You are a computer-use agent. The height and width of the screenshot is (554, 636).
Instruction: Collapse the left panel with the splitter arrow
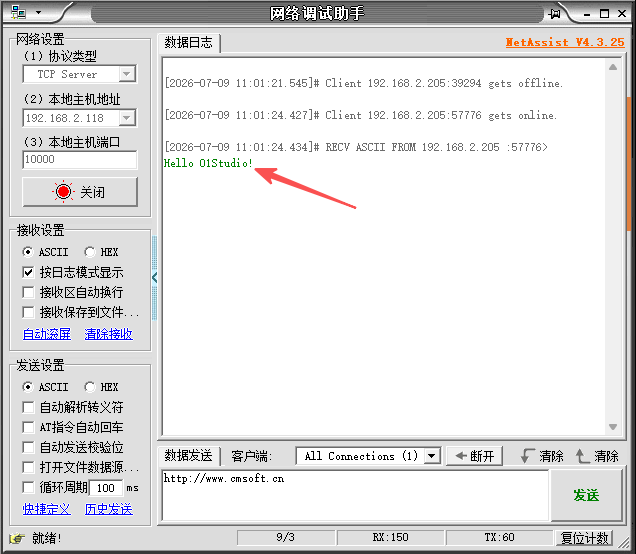pos(155,278)
